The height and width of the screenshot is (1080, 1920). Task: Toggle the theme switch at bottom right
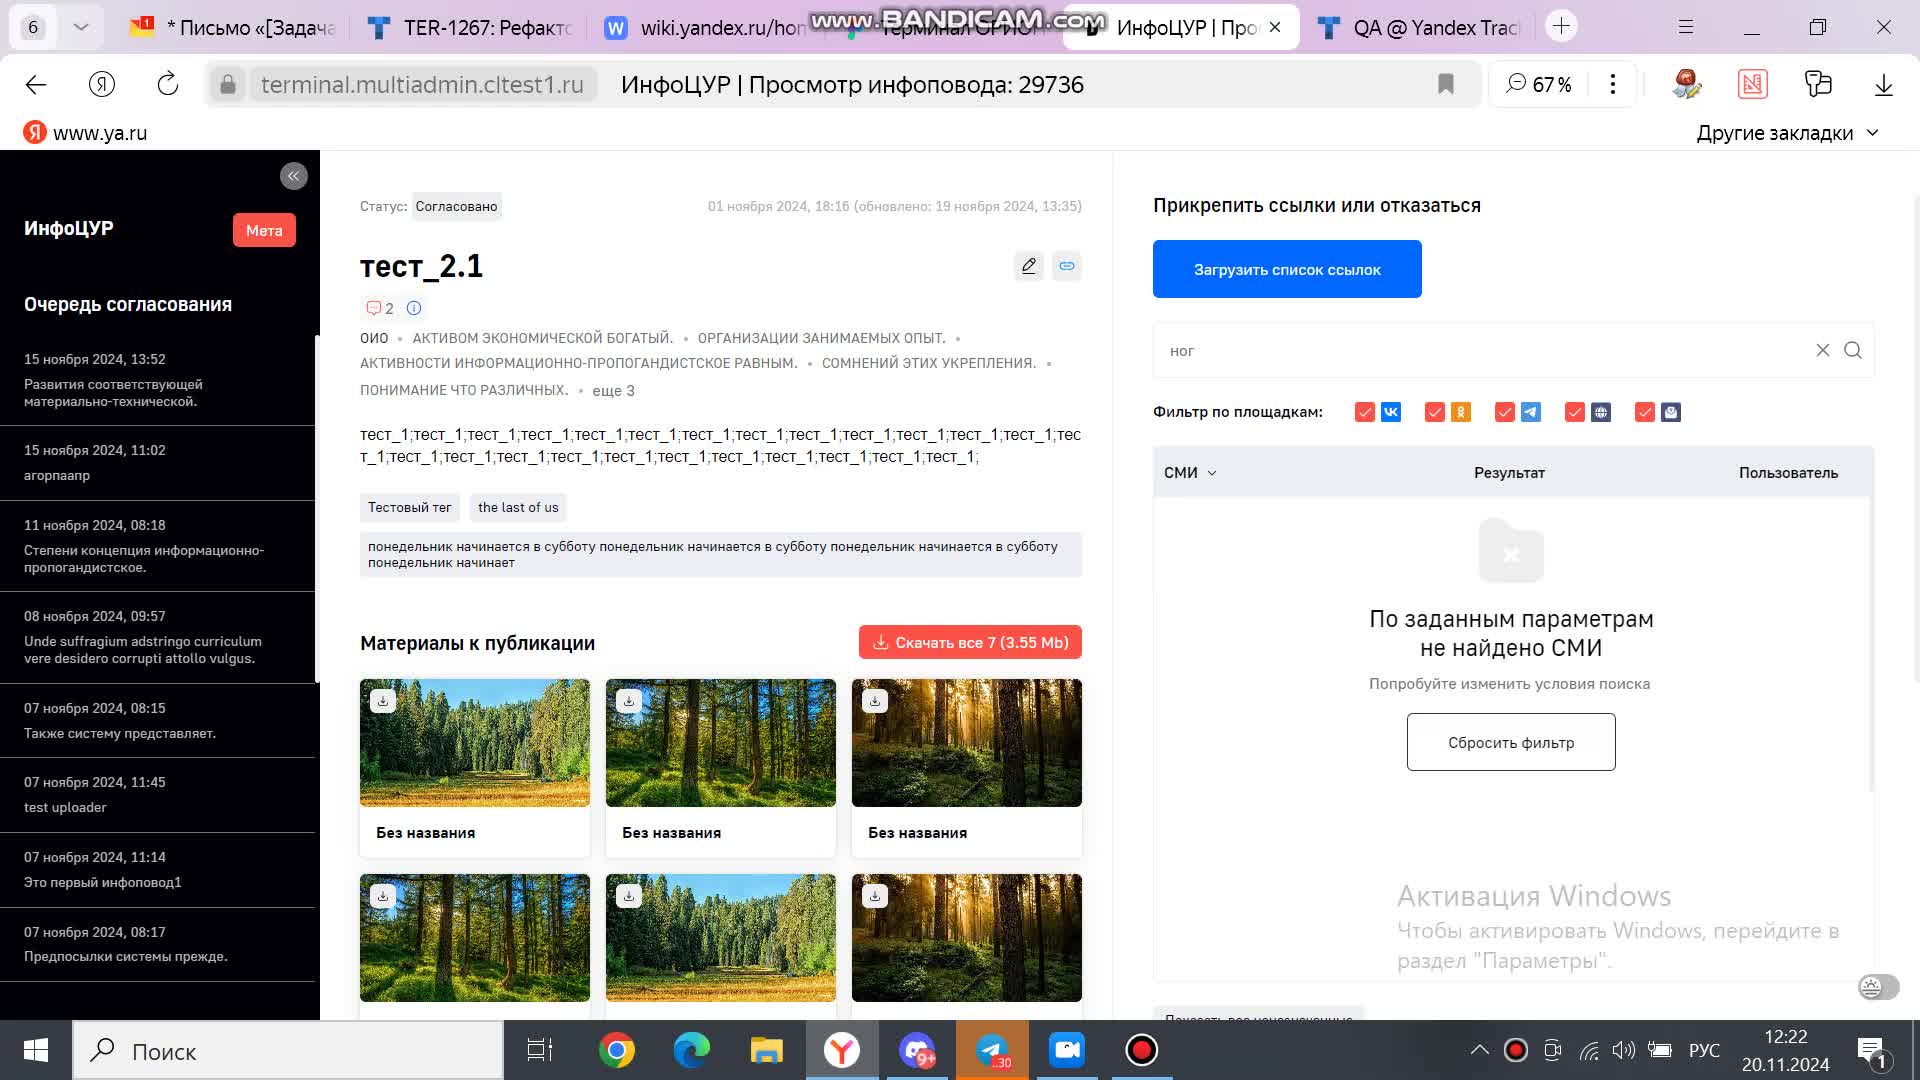coord(1878,987)
